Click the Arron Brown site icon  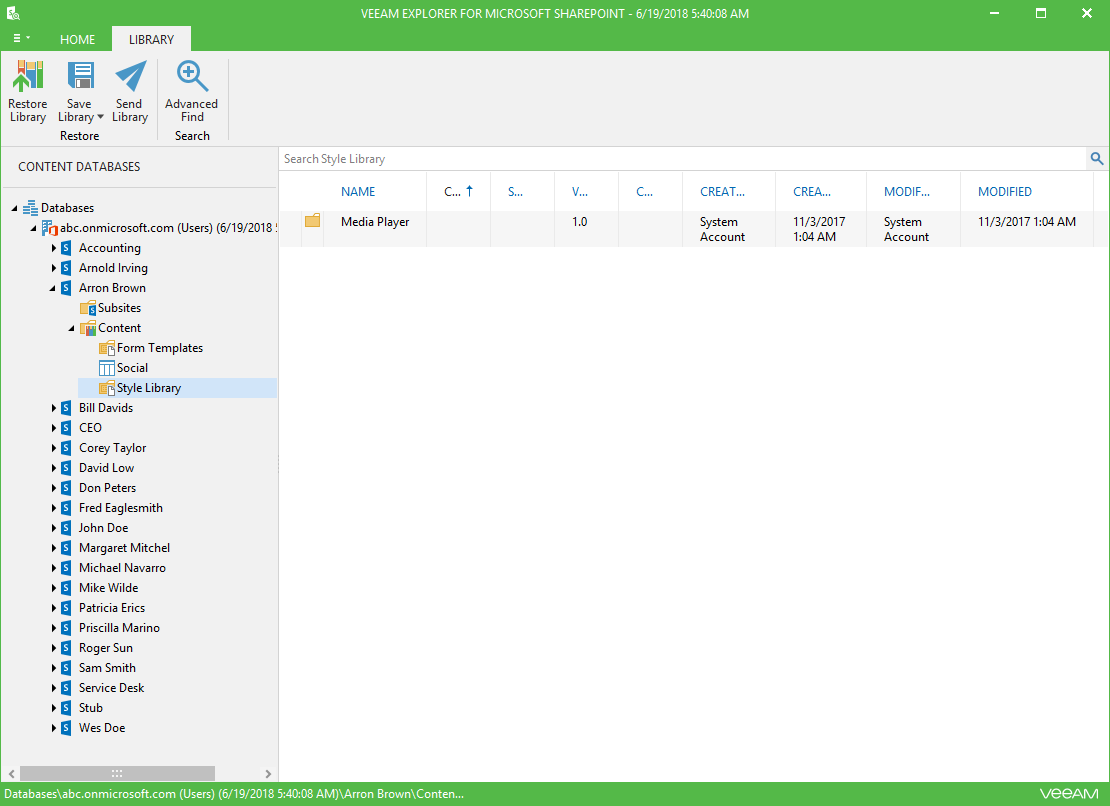pos(67,288)
